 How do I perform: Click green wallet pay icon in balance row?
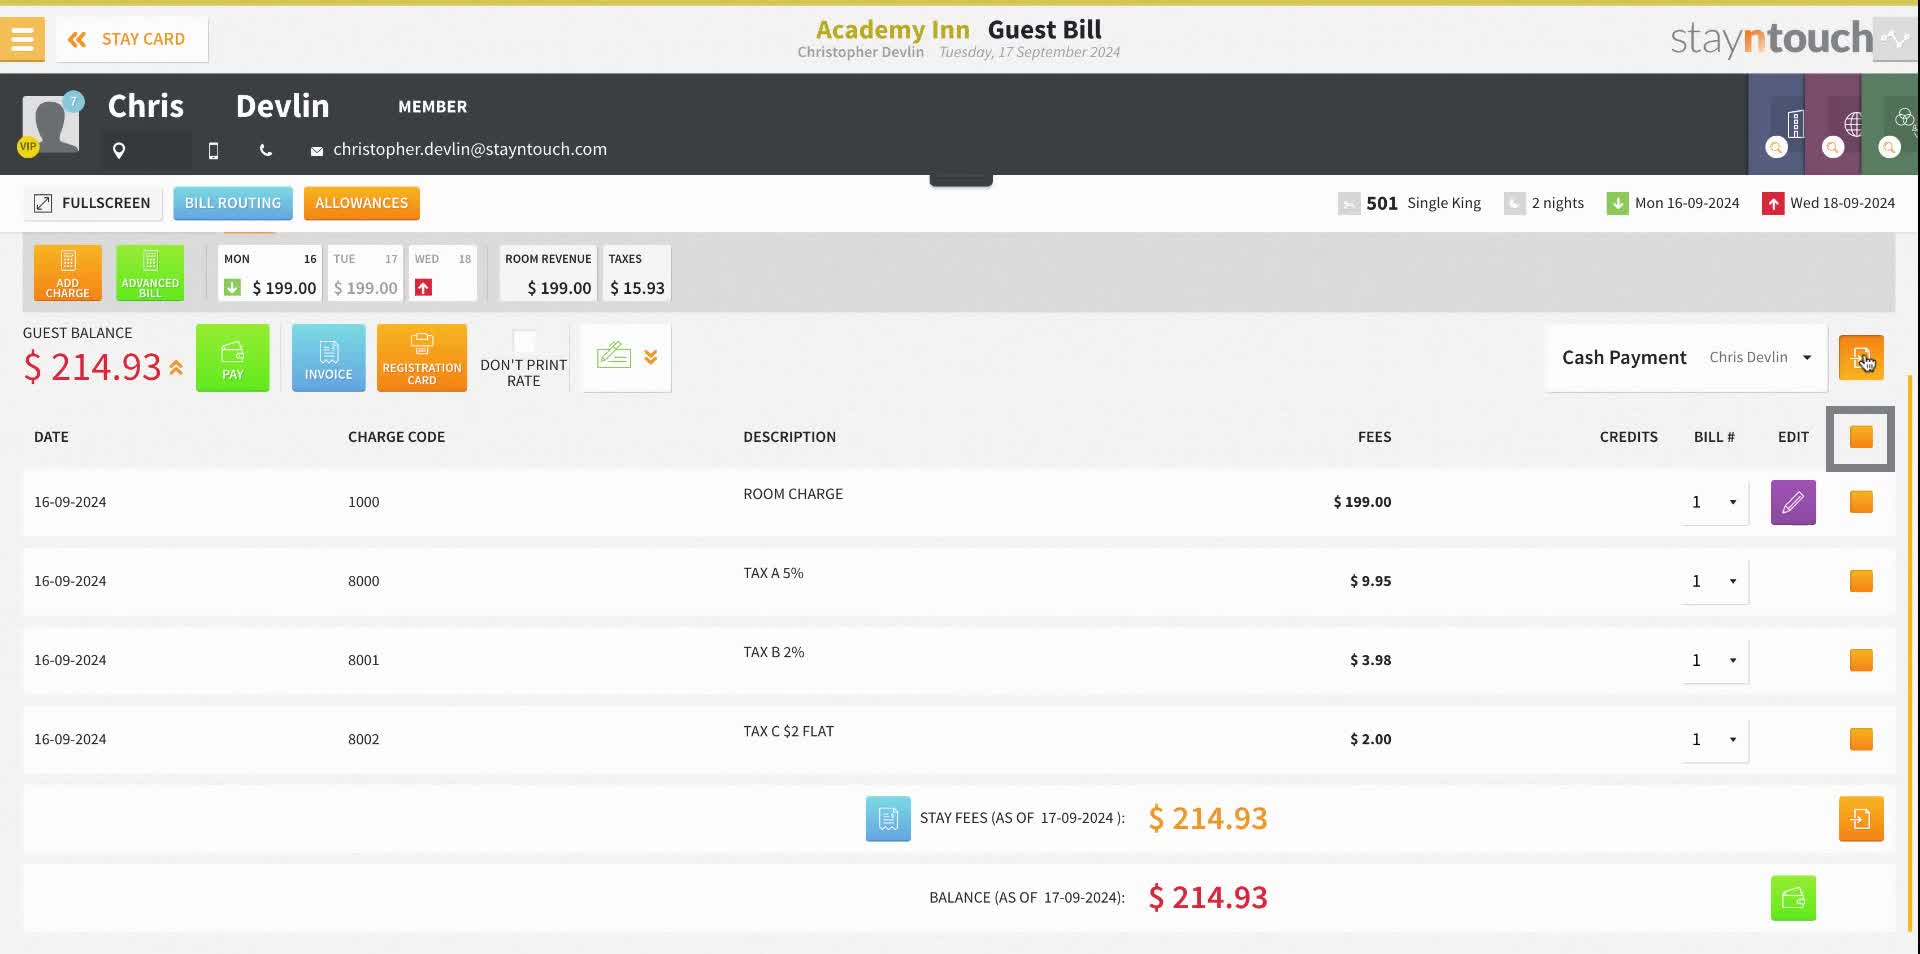coord(1793,898)
